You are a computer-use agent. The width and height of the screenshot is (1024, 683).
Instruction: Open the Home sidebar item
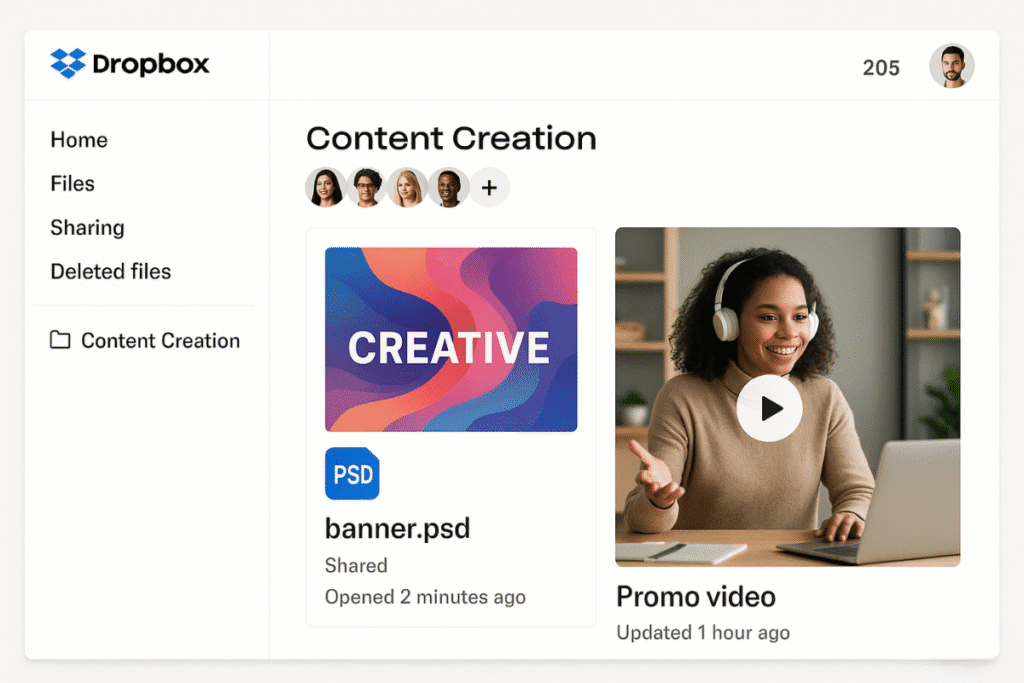[79, 140]
